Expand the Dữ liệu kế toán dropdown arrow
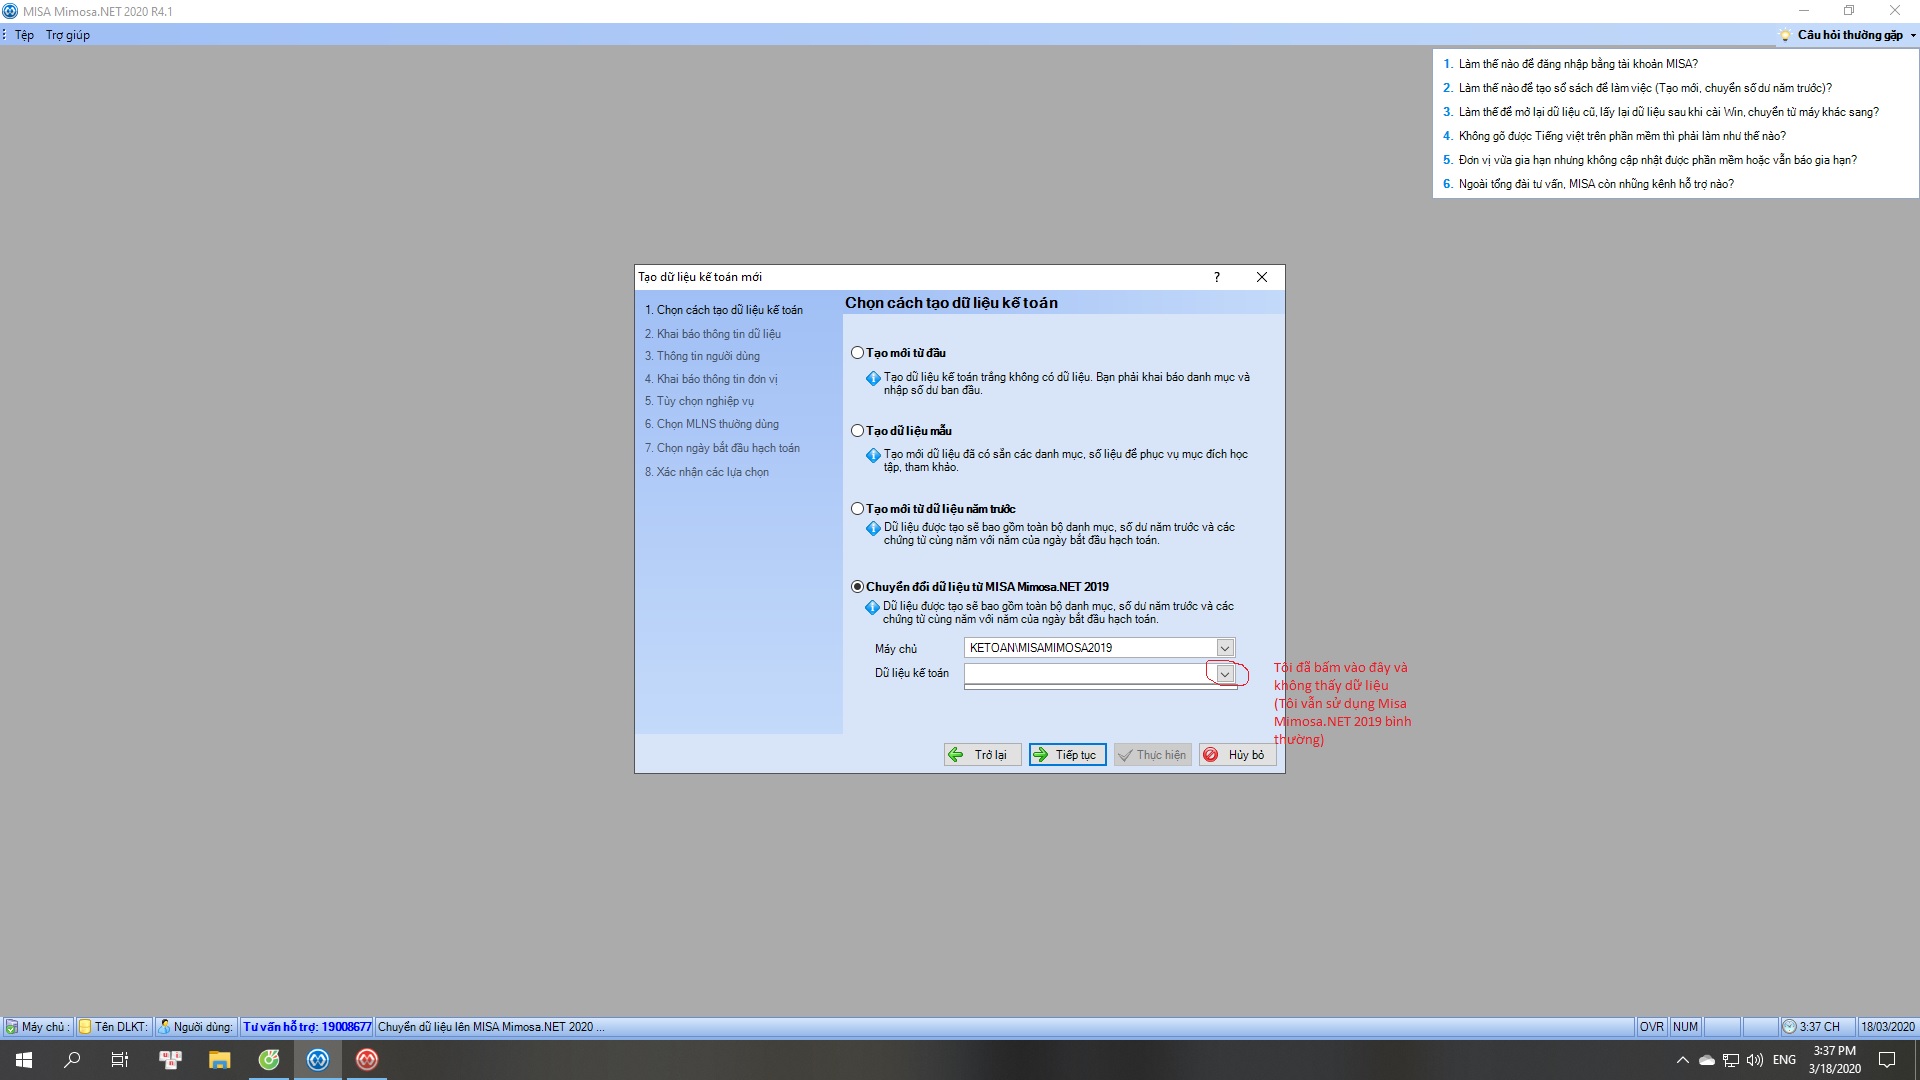Viewport: 1920px width, 1080px height. (x=1224, y=674)
